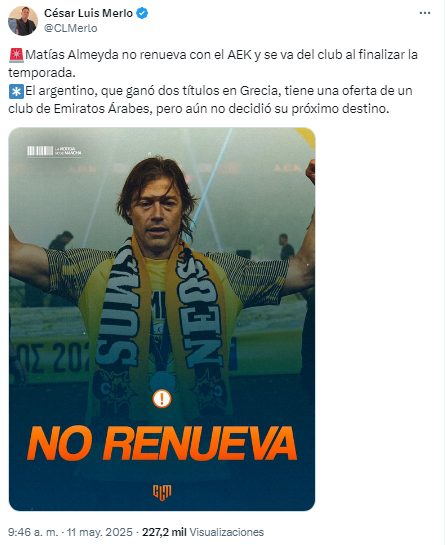Select the NO RENUEVA headline in the image
445x545 pixels.
coord(162,444)
